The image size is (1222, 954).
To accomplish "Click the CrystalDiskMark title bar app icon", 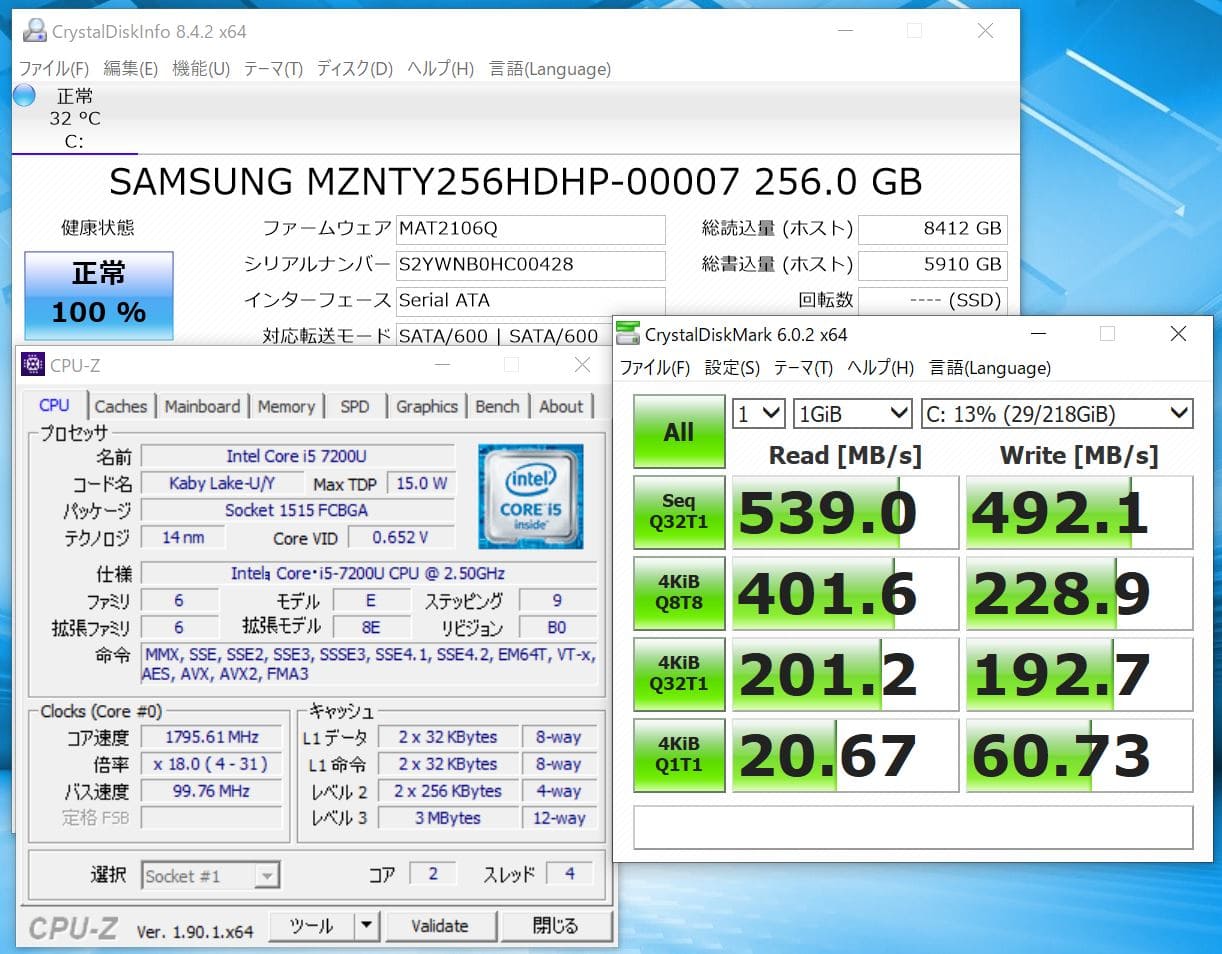I will 628,333.
